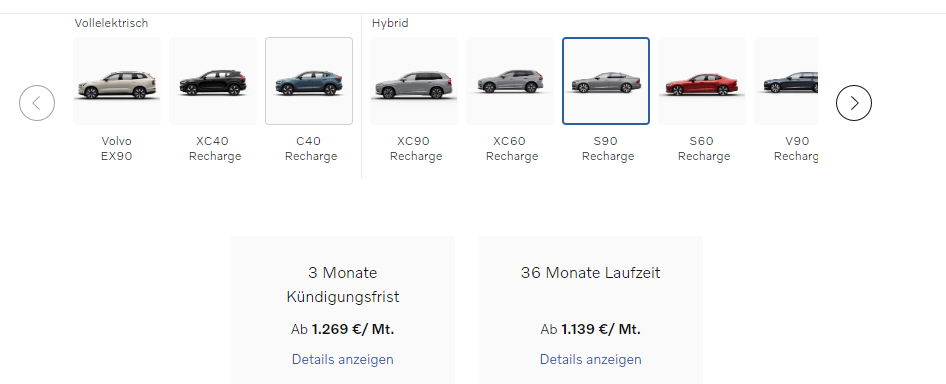Click the XC90 Recharge text label
This screenshot has height=384, width=946.
(x=416, y=149)
